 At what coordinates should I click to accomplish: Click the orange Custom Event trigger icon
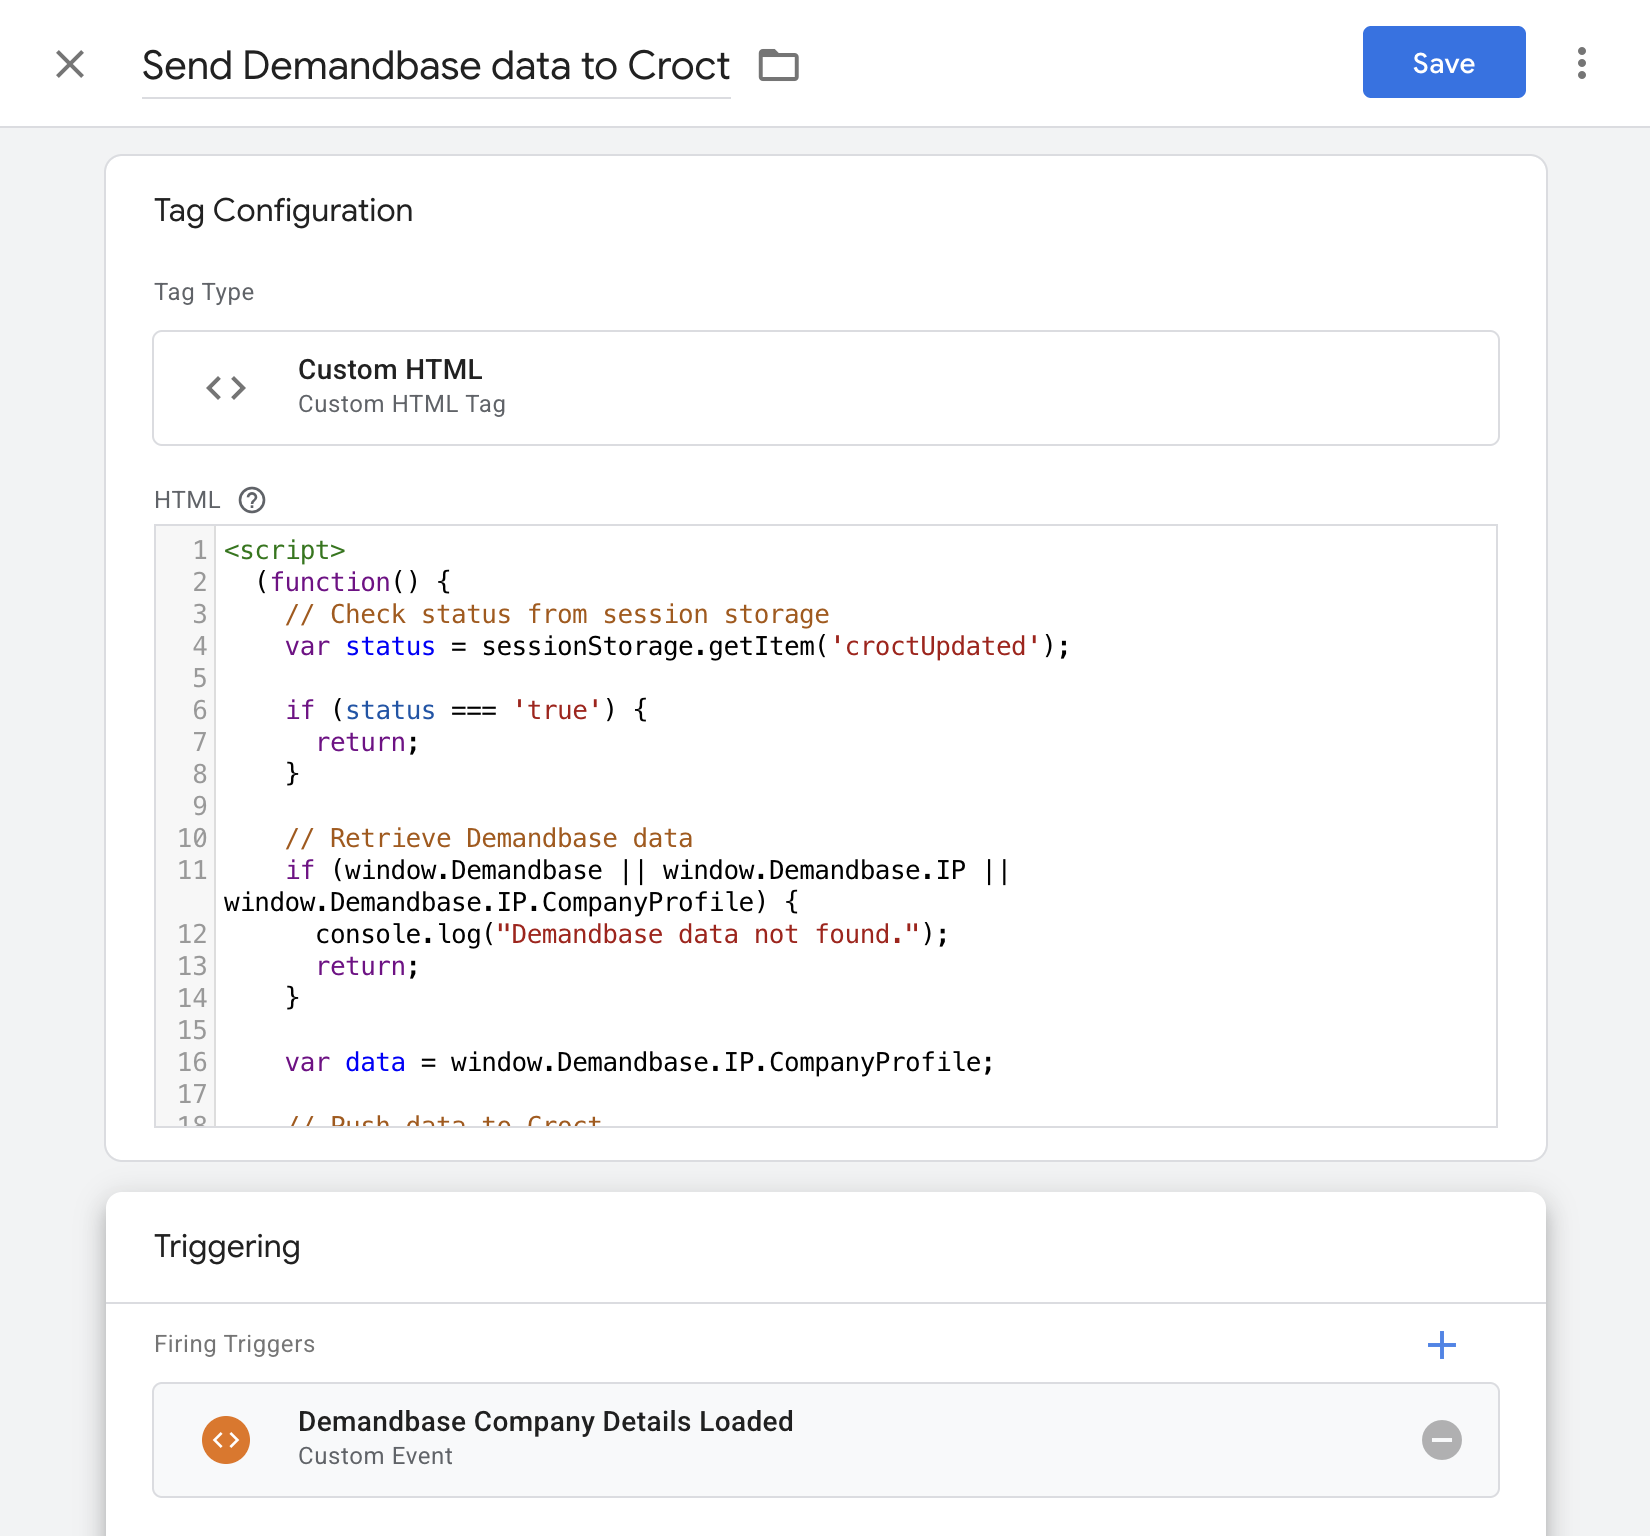(226, 1440)
